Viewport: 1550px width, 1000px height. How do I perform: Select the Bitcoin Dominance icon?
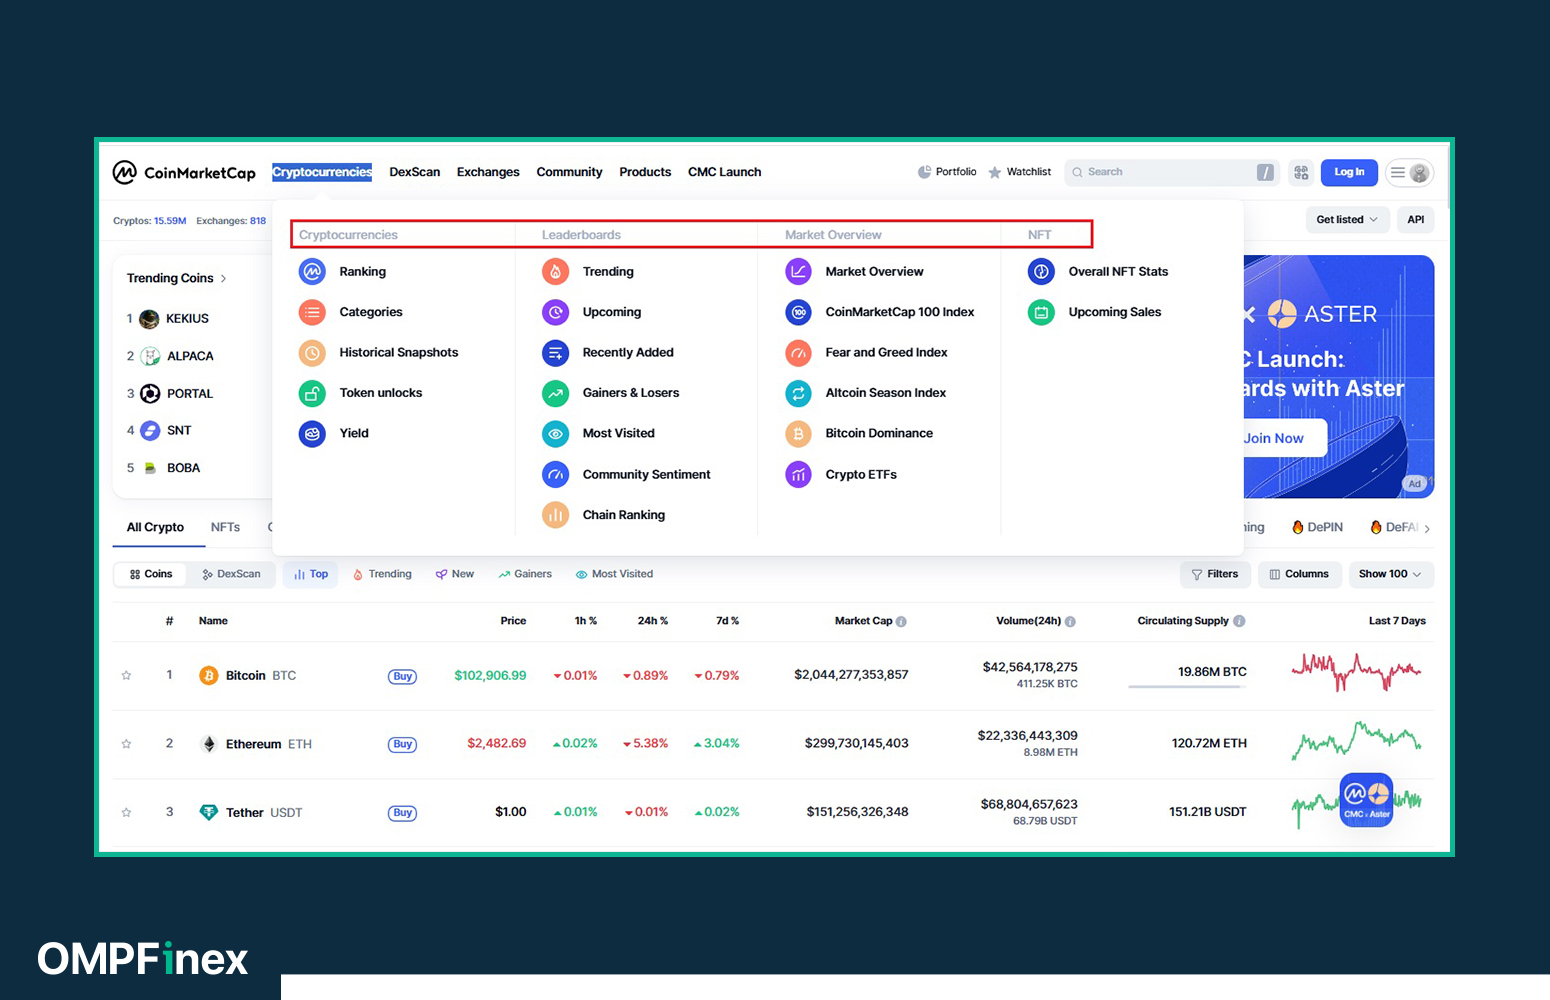tap(798, 433)
